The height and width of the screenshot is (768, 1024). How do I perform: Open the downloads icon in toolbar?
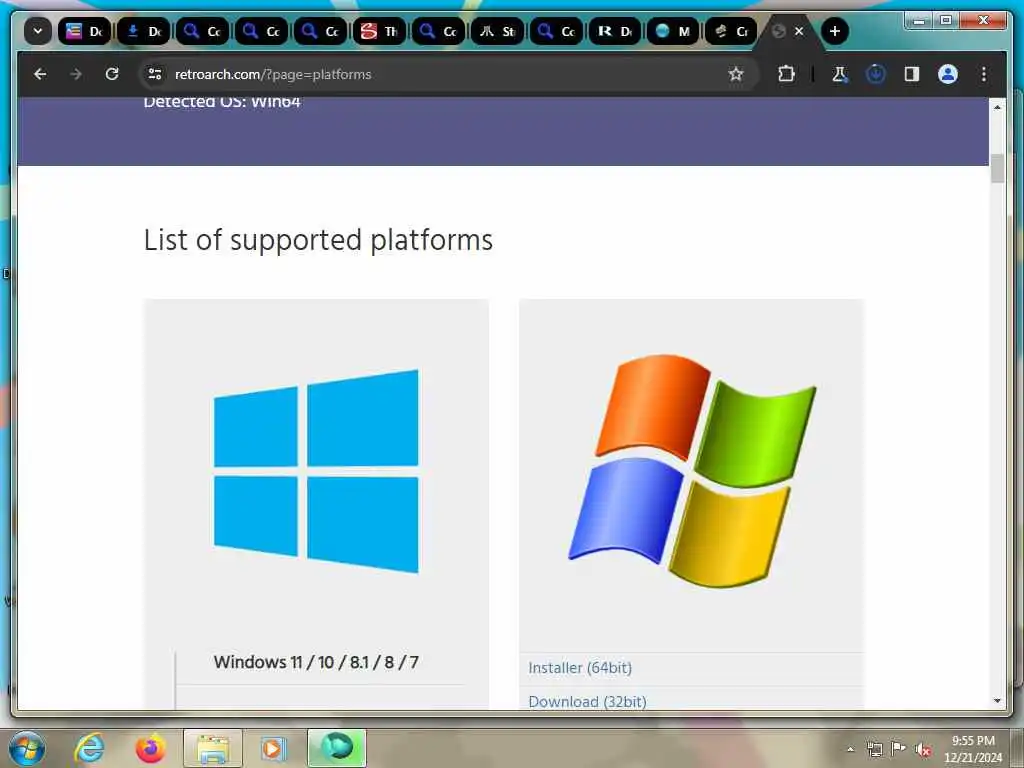[875, 74]
